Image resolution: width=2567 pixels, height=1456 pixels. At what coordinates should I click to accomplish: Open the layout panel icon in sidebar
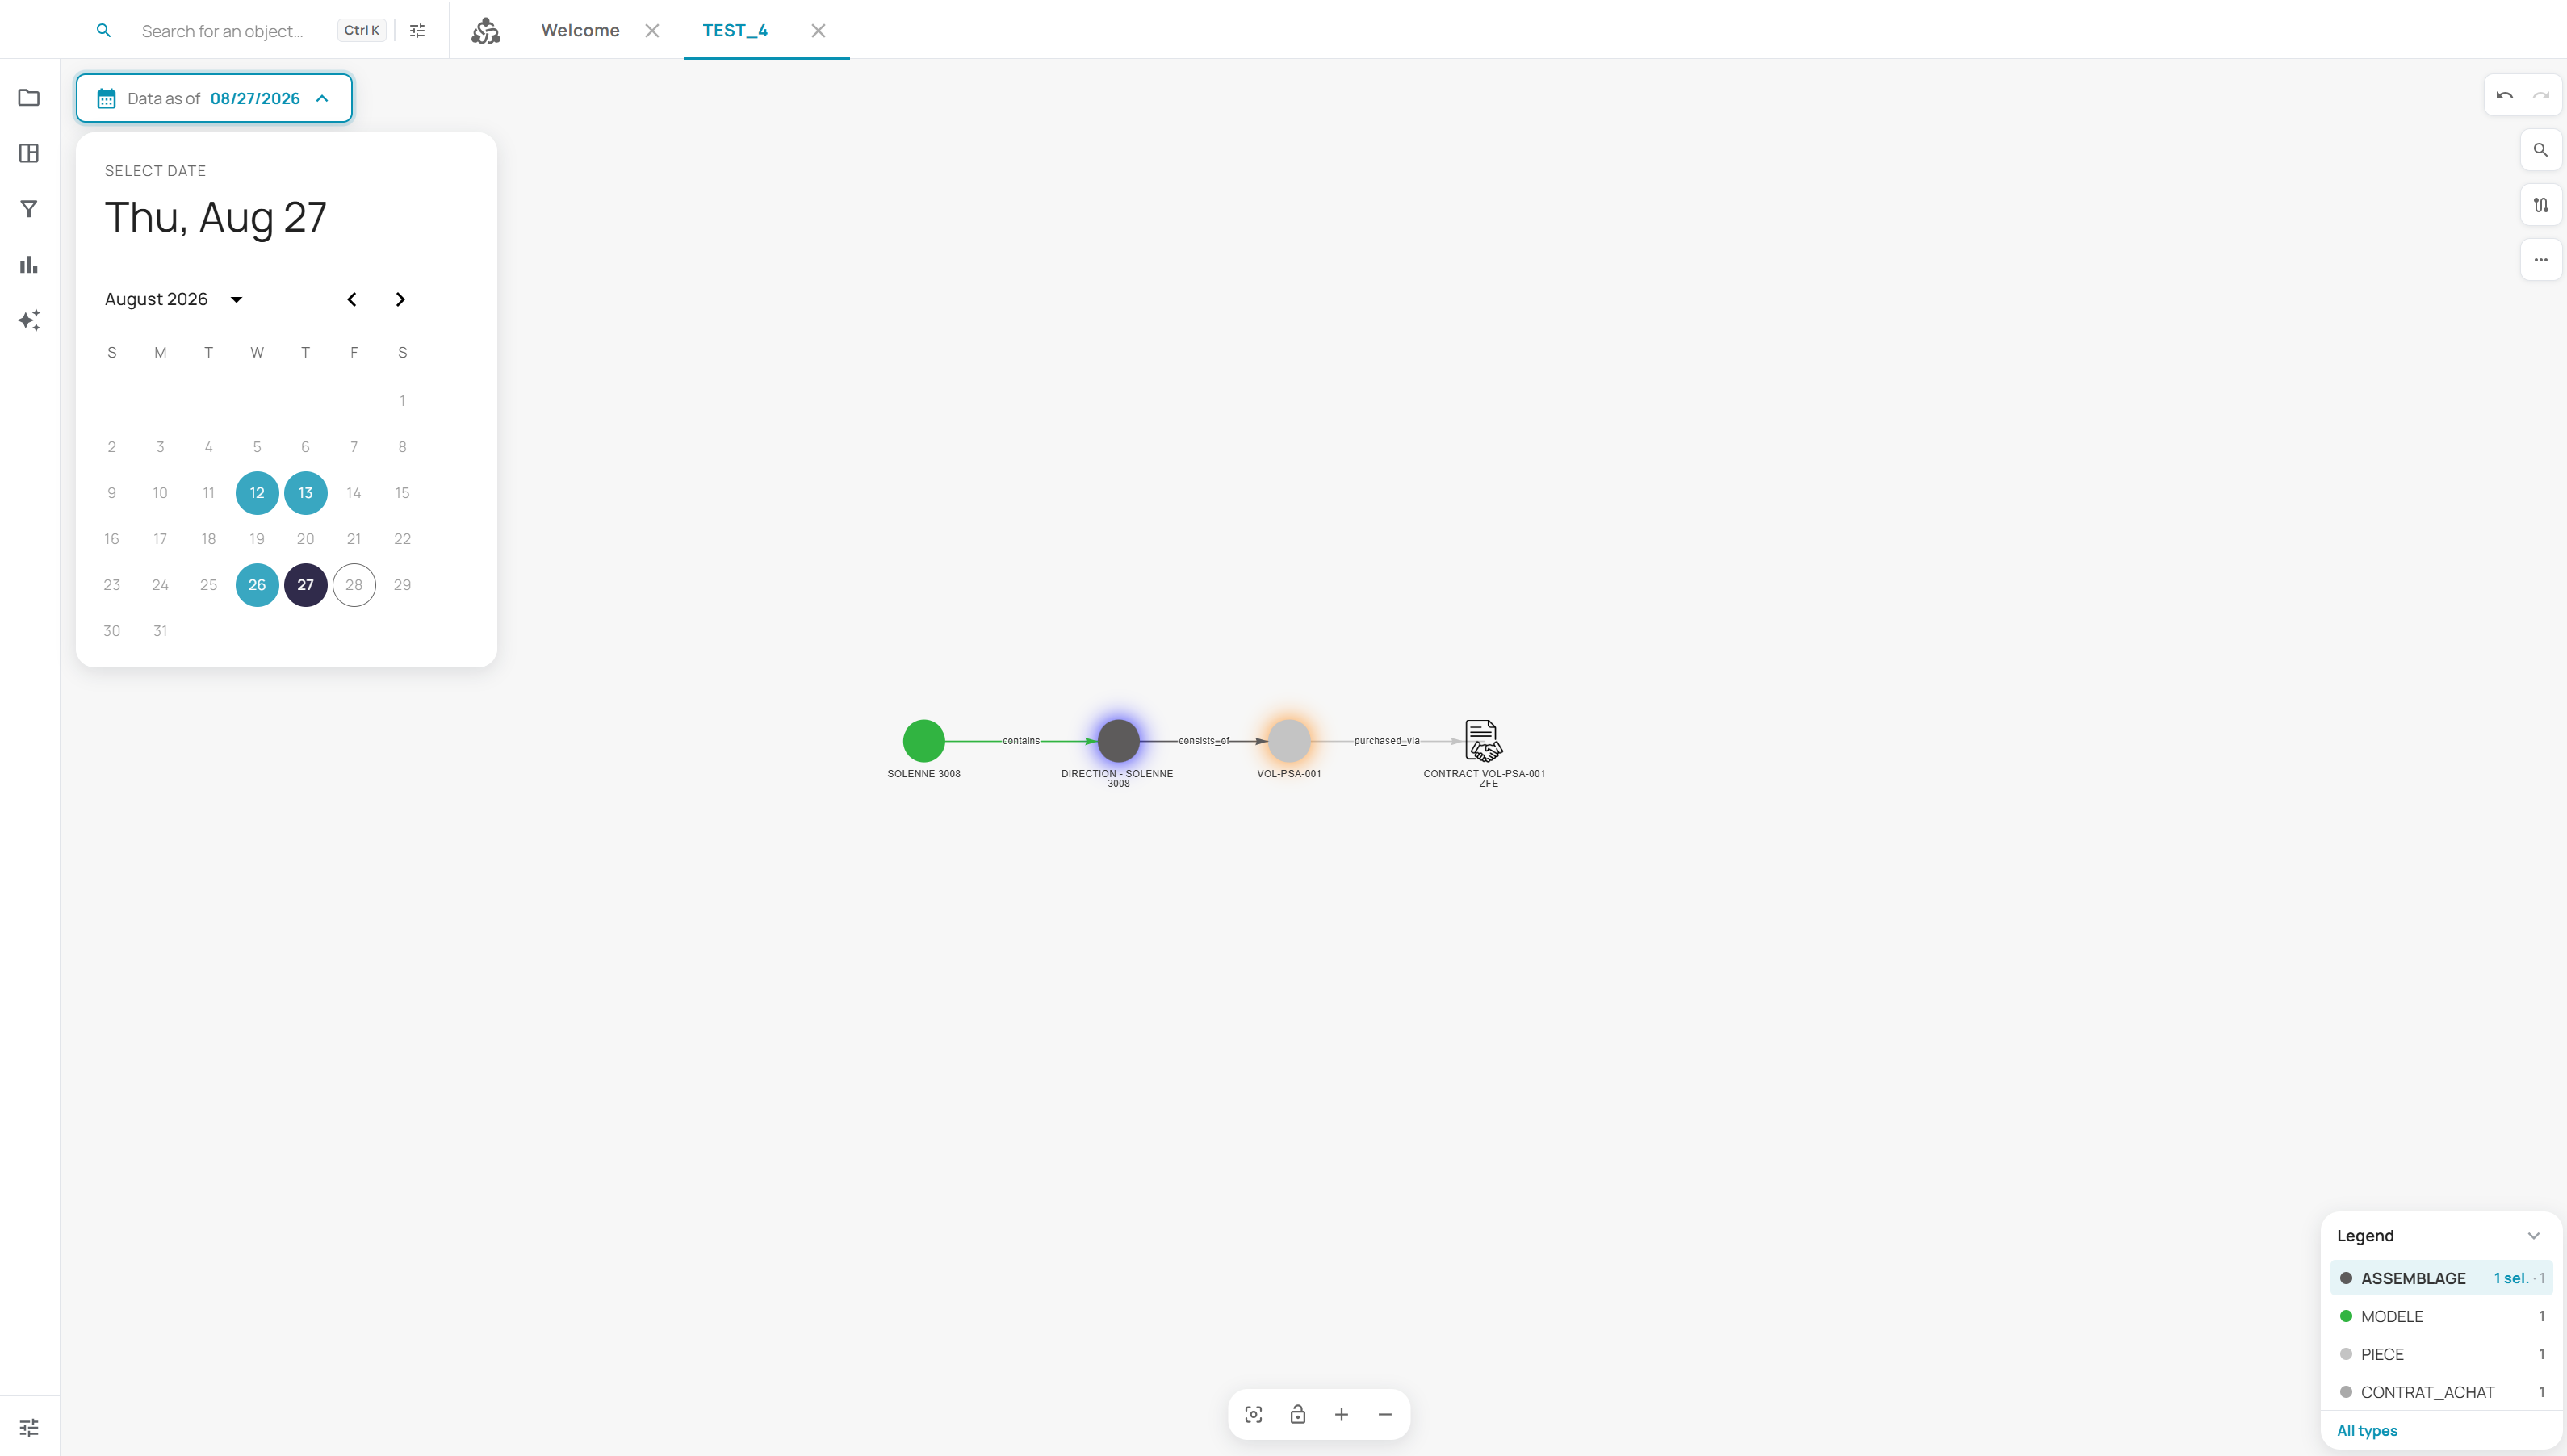tap(29, 153)
